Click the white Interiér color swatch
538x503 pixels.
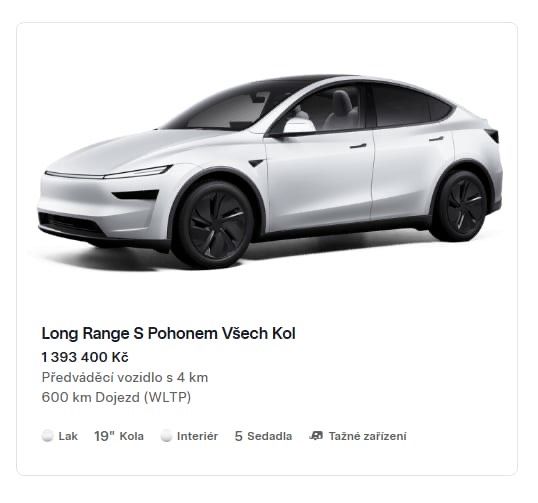pos(166,436)
